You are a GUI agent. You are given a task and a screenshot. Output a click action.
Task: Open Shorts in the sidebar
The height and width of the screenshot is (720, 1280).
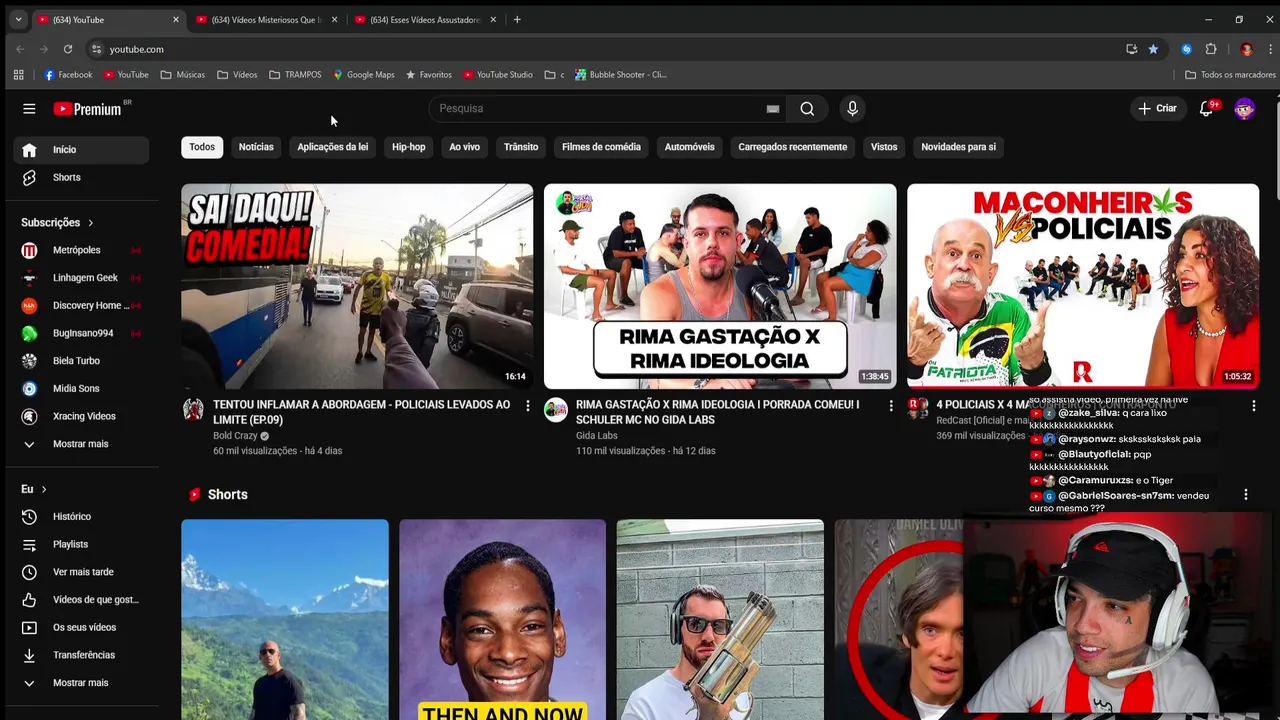coord(81,177)
